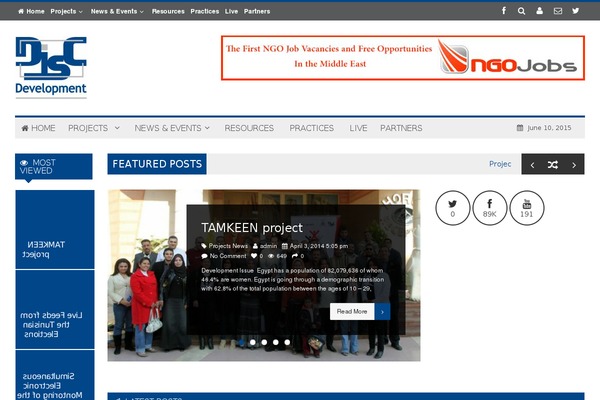Click the April 3, 2014 post date
The width and height of the screenshot is (600, 400).
pyautogui.click(x=319, y=246)
